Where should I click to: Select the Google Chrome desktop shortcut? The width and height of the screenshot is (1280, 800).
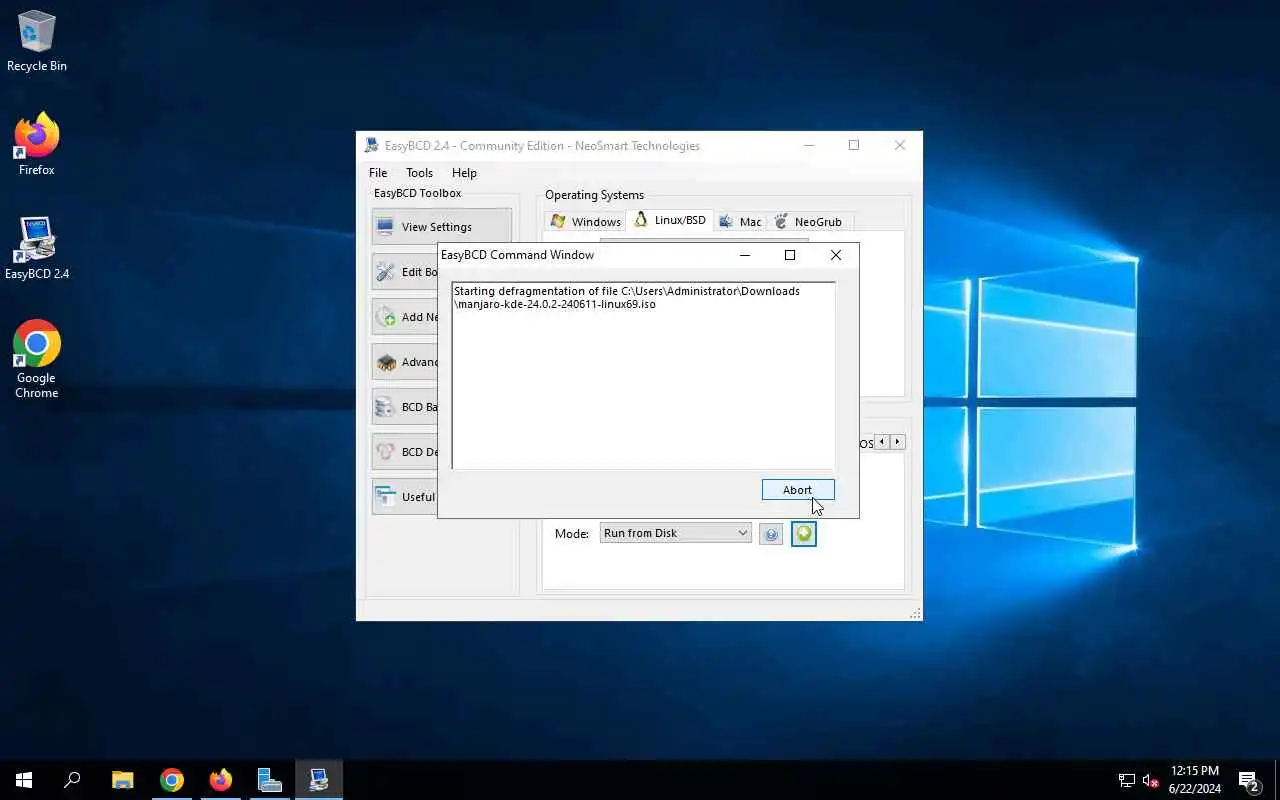(37, 360)
